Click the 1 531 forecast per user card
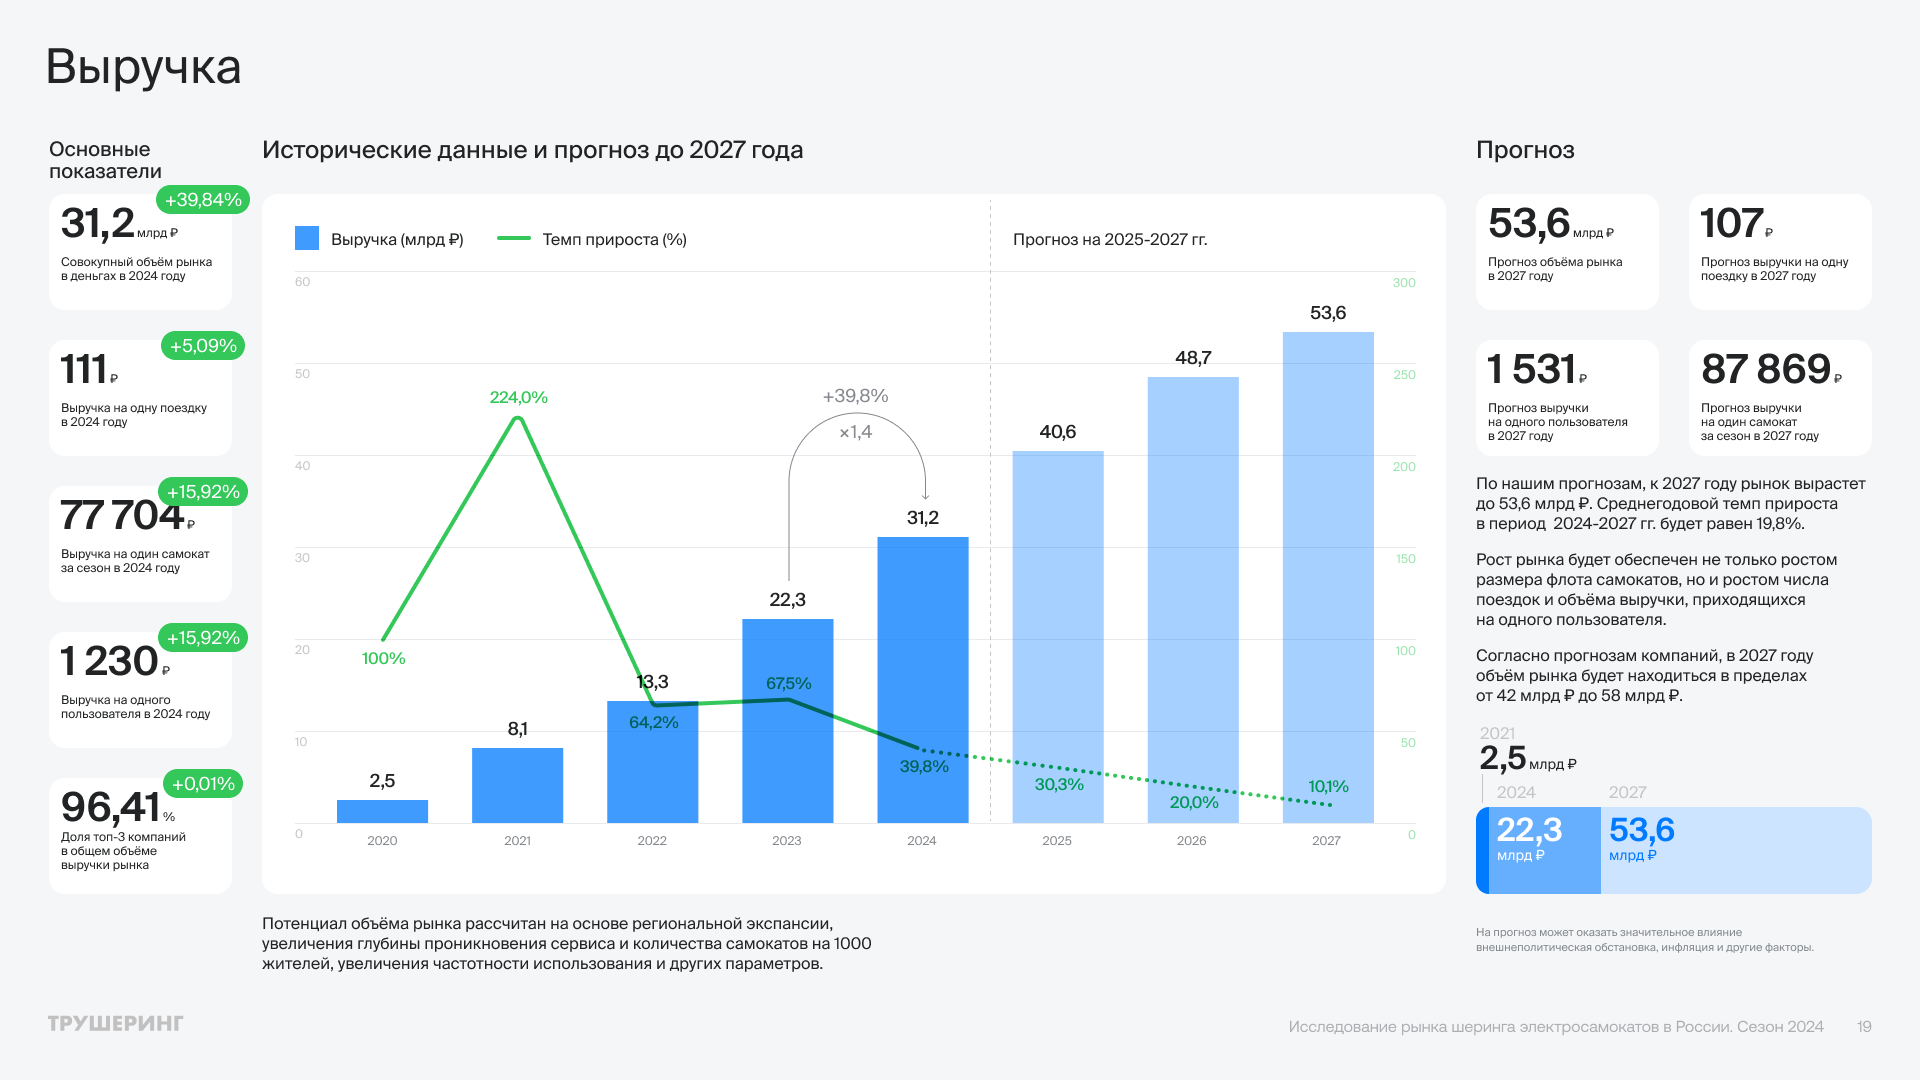The width and height of the screenshot is (1920, 1080). coord(1566,397)
